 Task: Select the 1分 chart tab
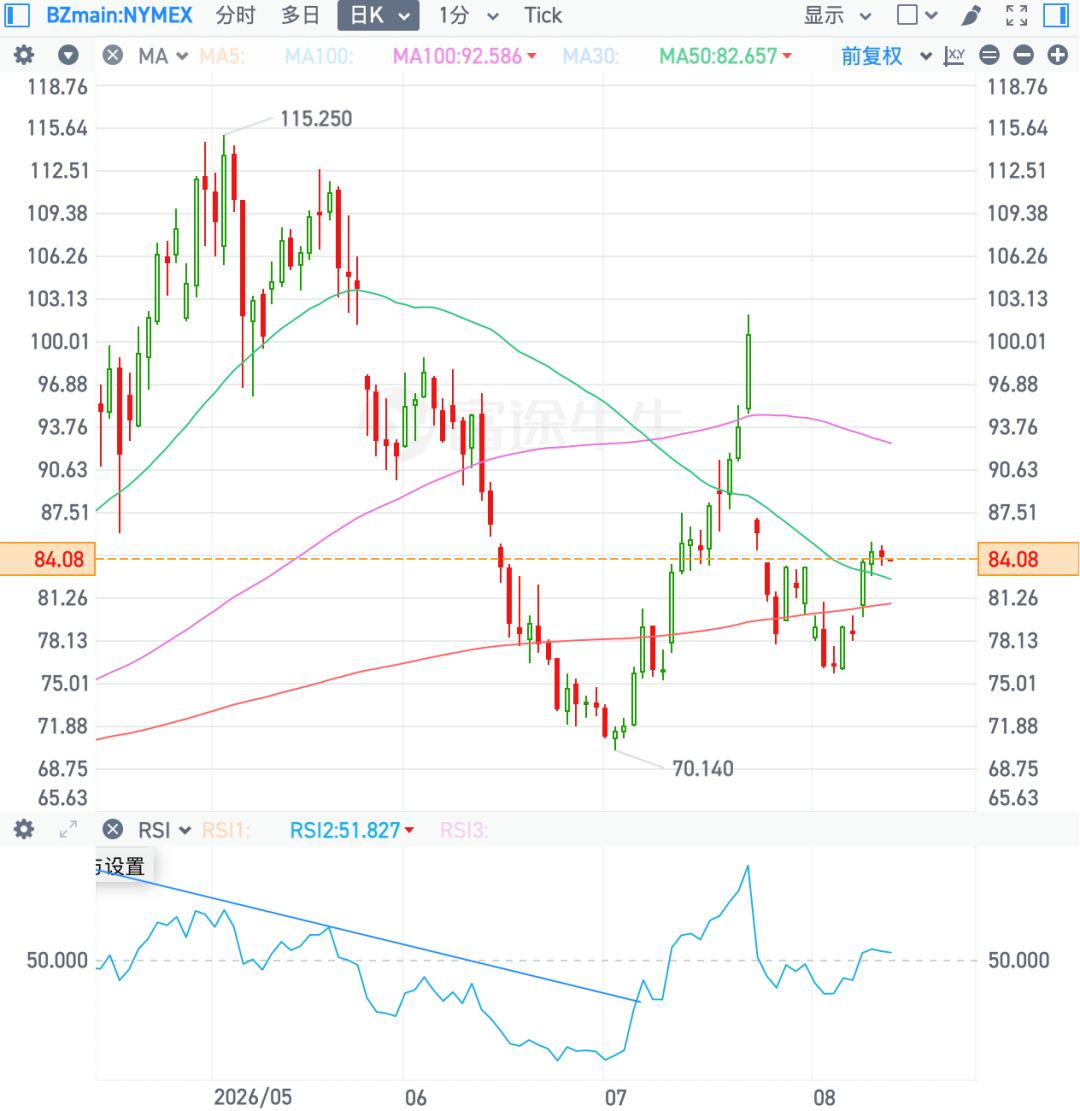pyautogui.click(x=454, y=15)
